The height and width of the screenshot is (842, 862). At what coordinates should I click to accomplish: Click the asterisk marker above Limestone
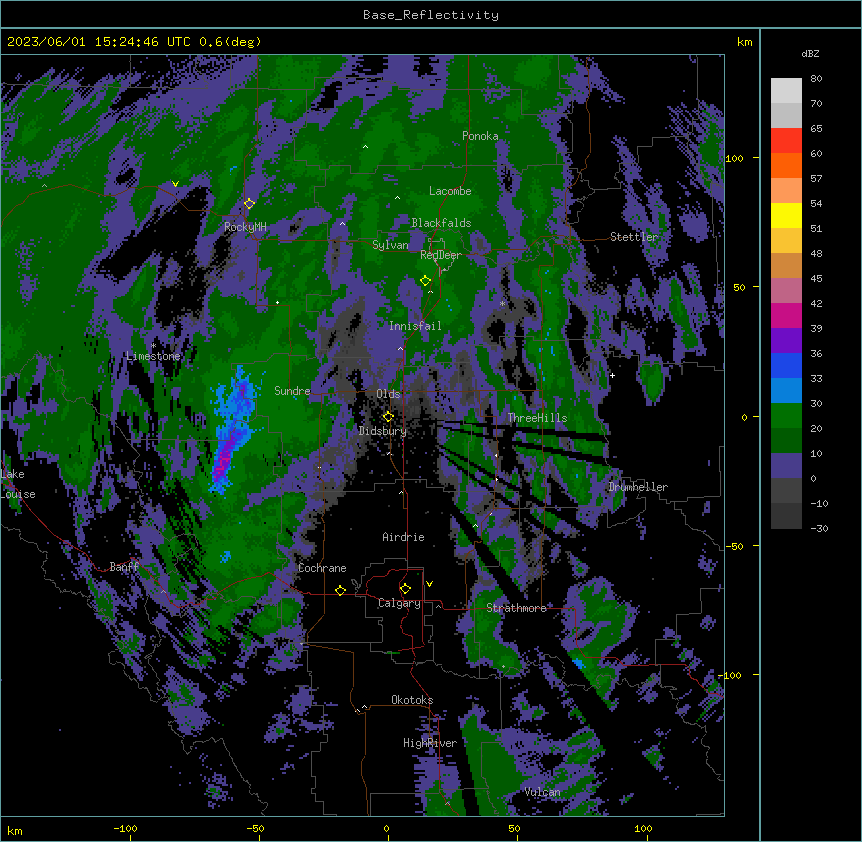tap(153, 346)
